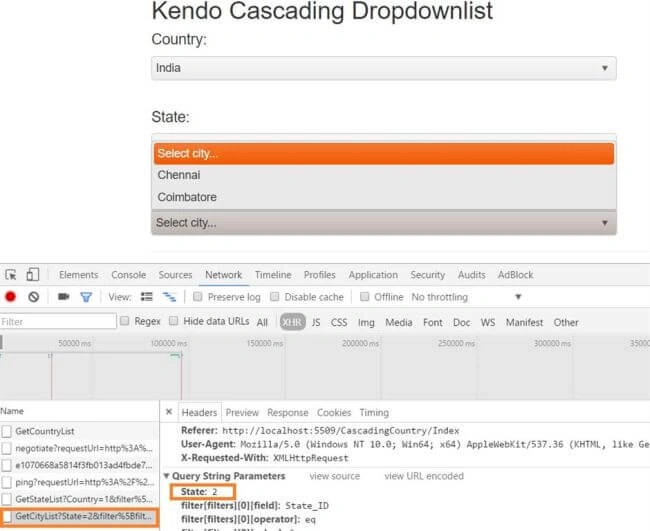Image resolution: width=650 pixels, height=531 pixels.
Task: Collapse the Query String Parameters section
Action: [x=167, y=476]
